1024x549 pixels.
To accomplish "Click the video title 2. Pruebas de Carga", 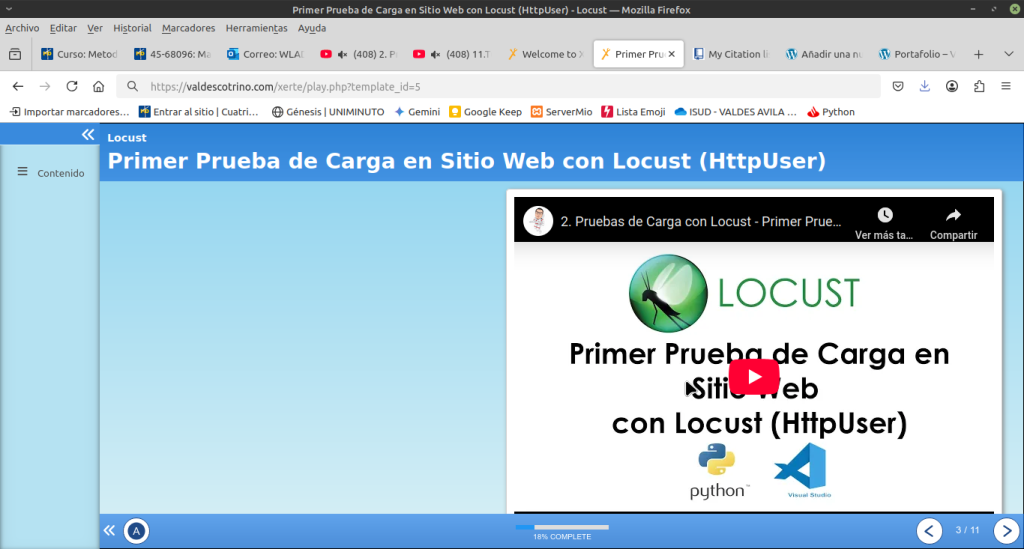I will [x=701, y=221].
